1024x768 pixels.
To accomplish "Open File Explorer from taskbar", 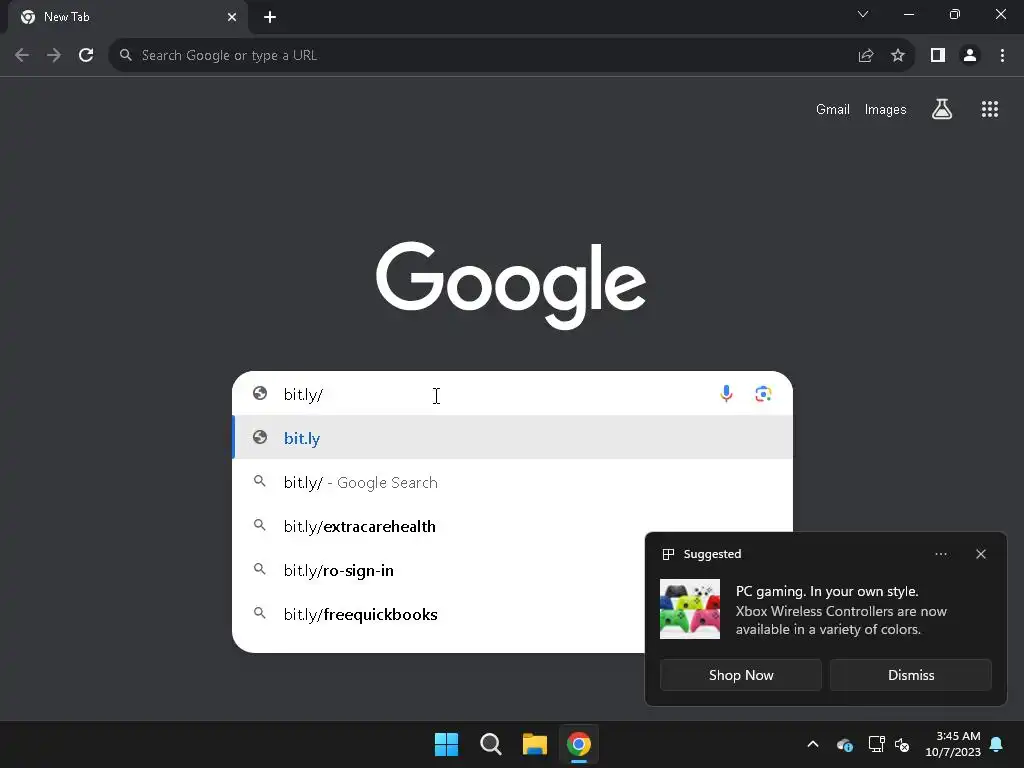I will click(534, 744).
